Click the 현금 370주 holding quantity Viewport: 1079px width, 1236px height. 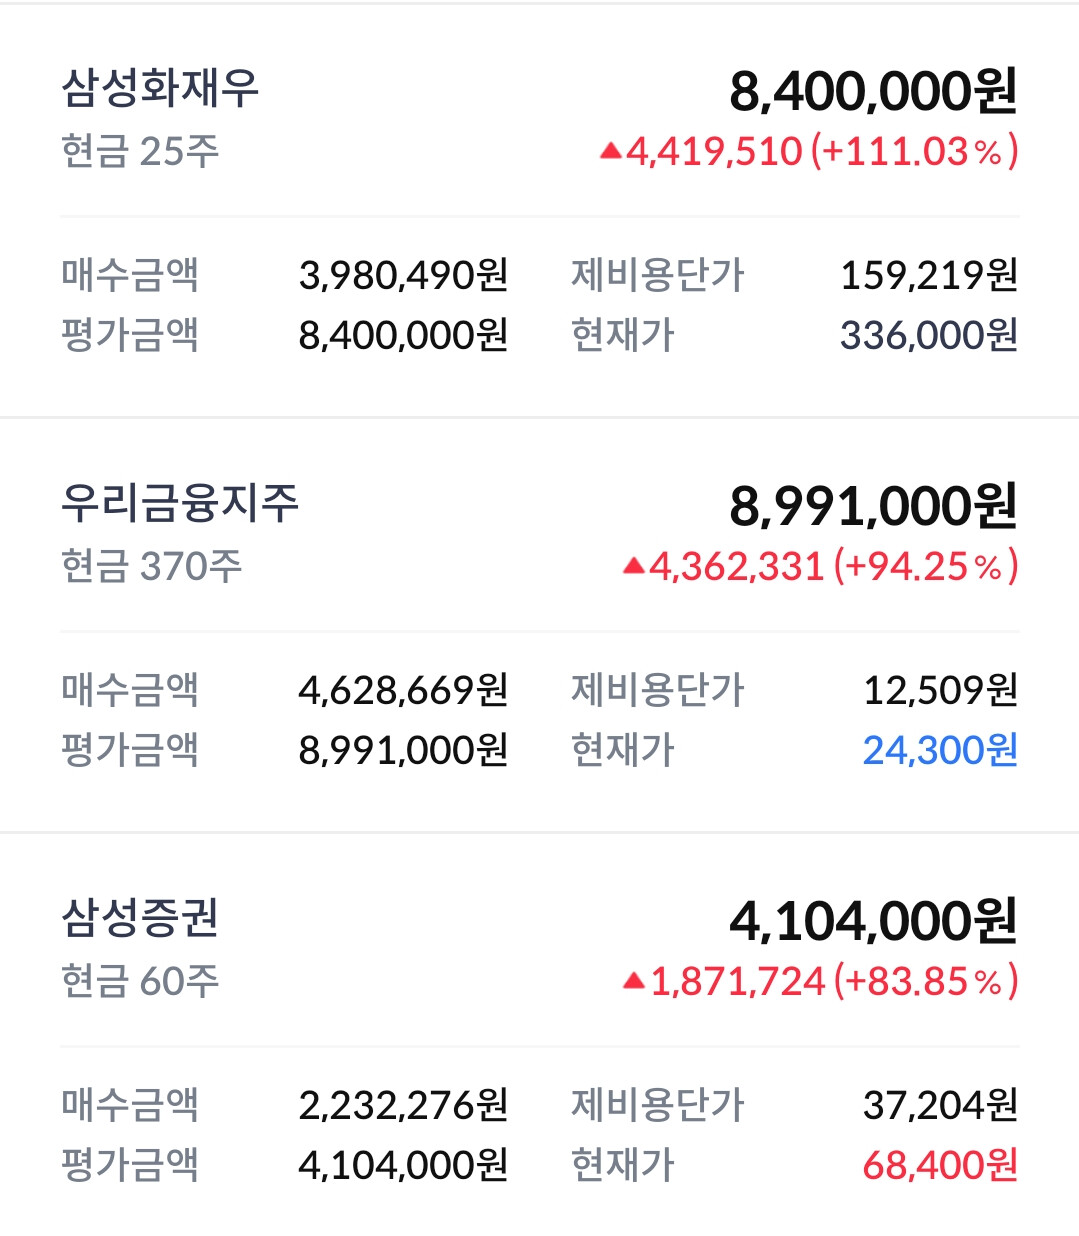(151, 566)
